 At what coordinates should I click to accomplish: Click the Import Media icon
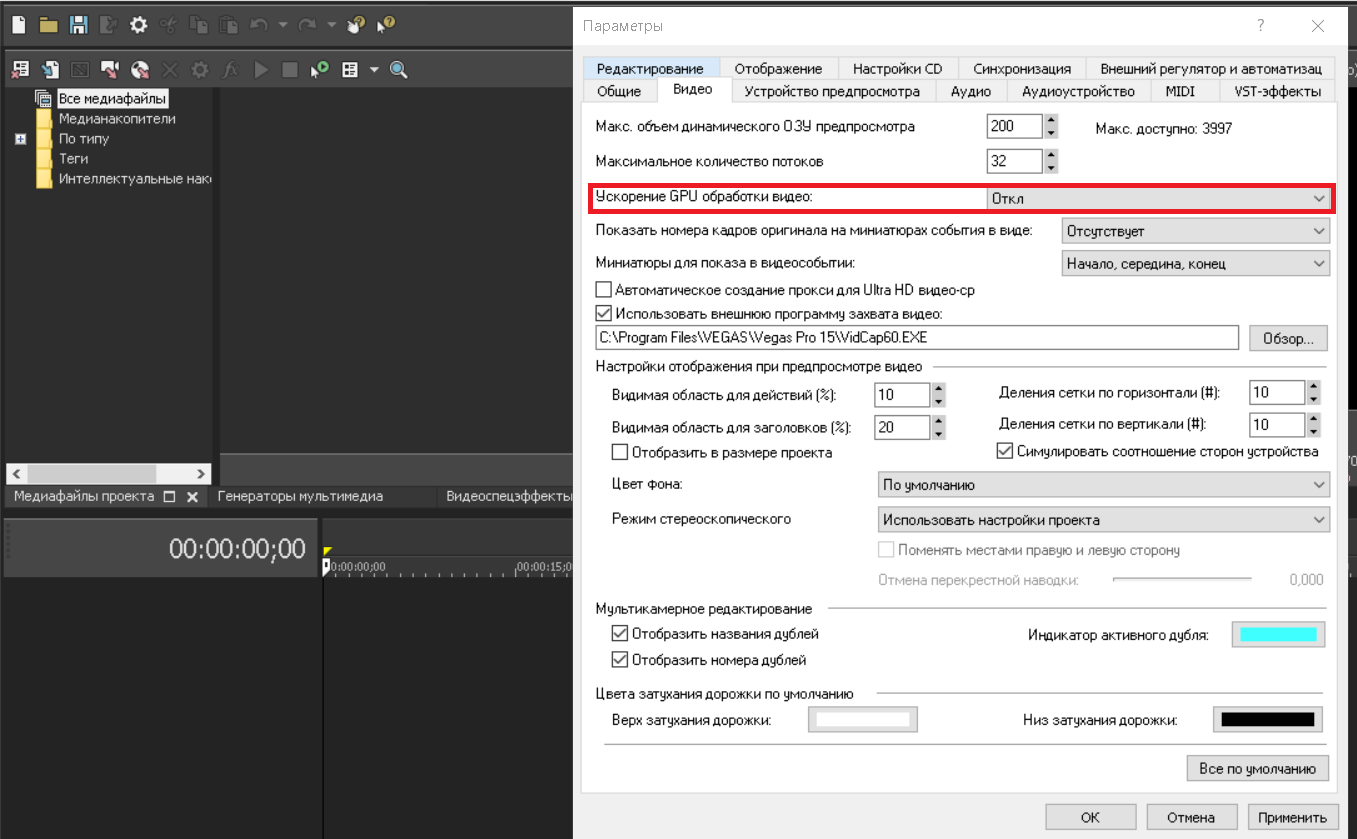coord(49,70)
